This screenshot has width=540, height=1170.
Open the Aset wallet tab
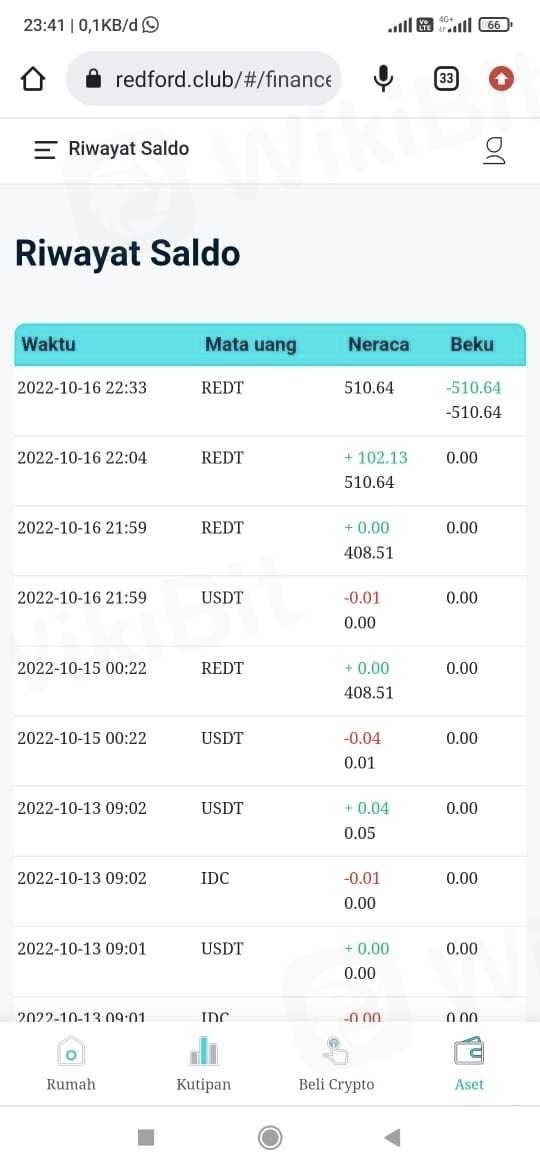tap(469, 1064)
